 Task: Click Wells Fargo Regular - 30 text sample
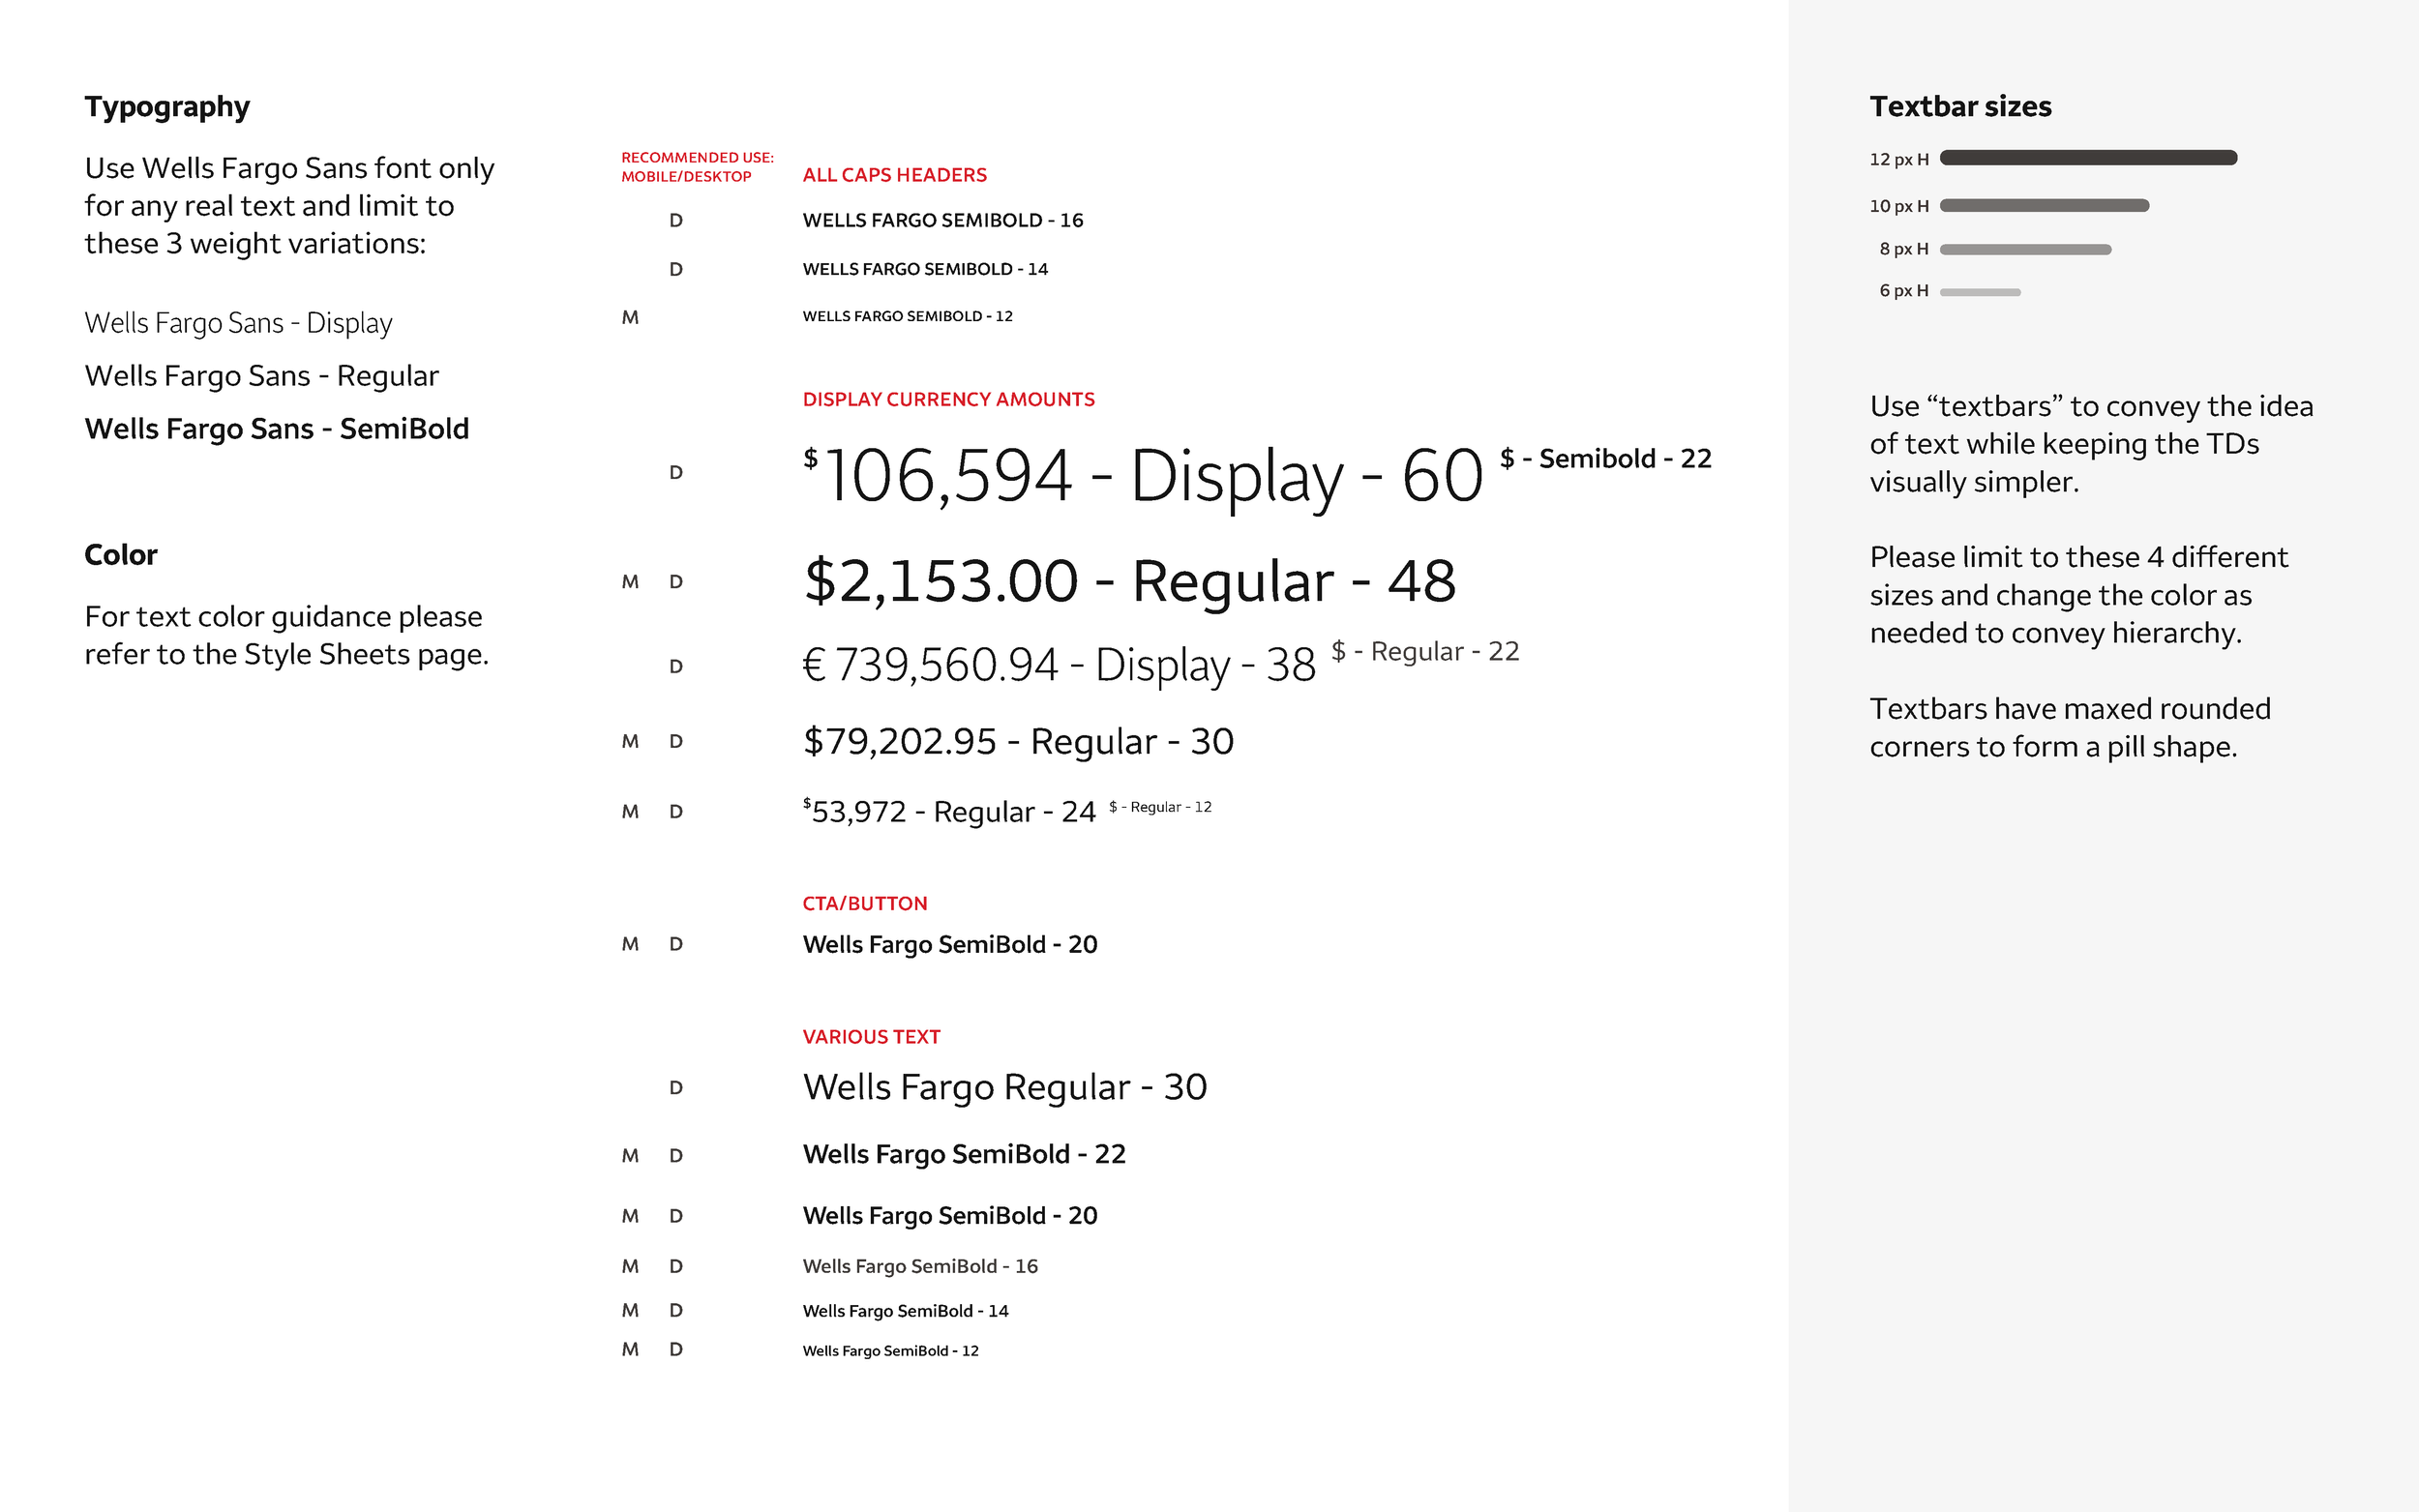[x=1004, y=1088]
